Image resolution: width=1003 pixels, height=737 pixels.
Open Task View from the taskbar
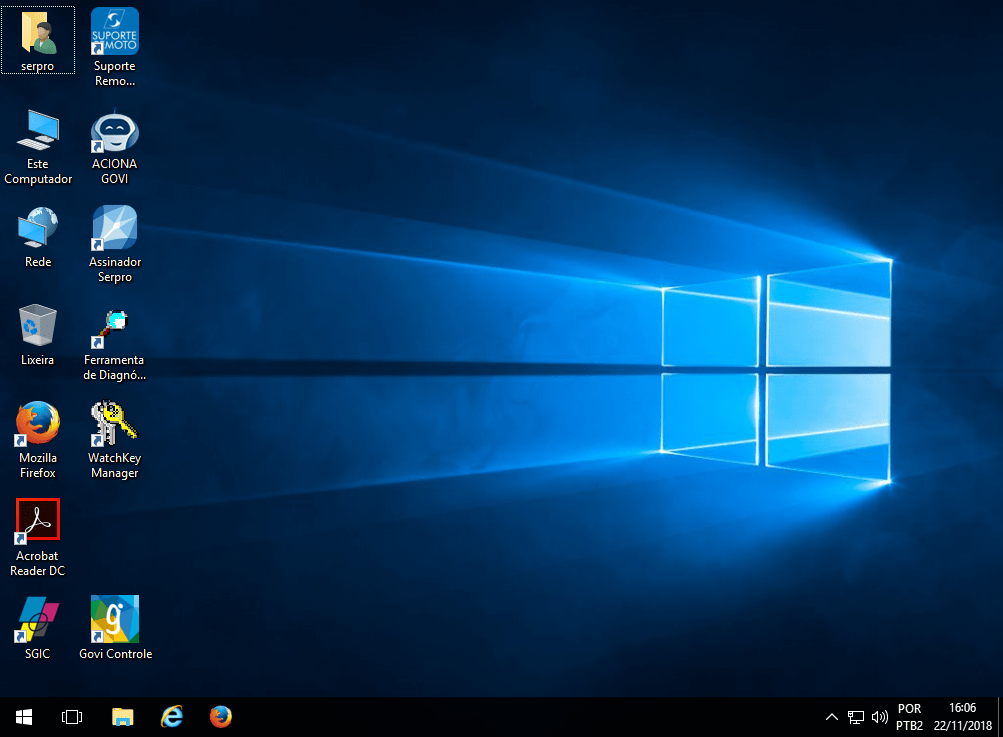[72, 717]
